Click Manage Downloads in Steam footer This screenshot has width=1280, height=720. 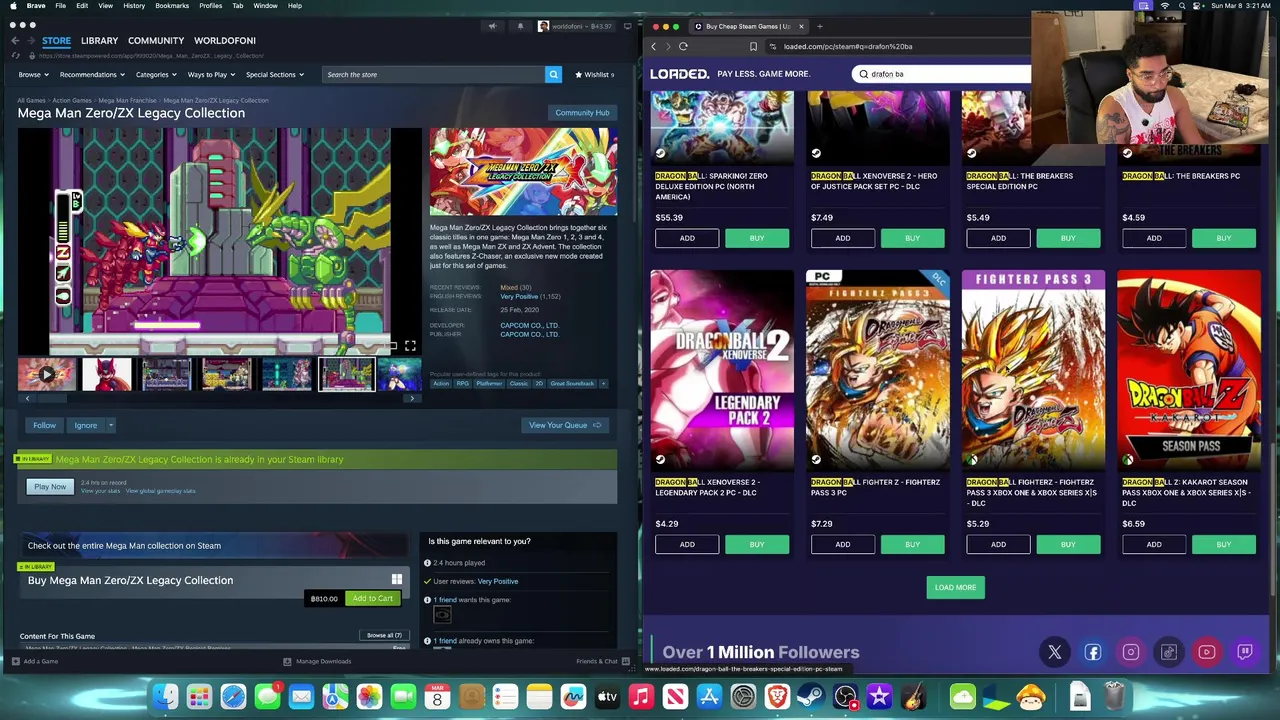click(x=317, y=661)
